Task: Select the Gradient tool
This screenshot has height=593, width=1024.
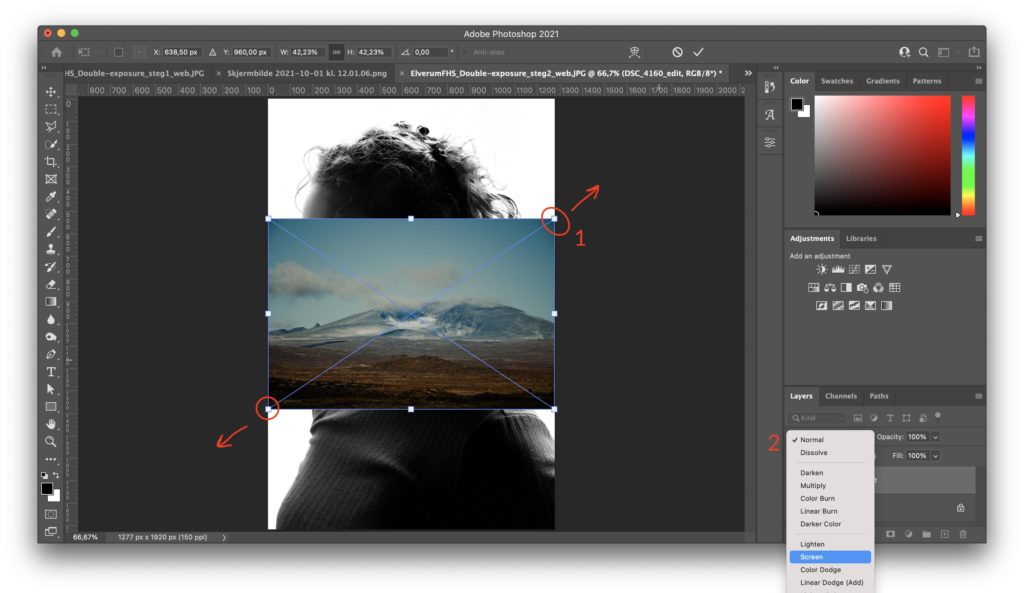Action: [51, 301]
